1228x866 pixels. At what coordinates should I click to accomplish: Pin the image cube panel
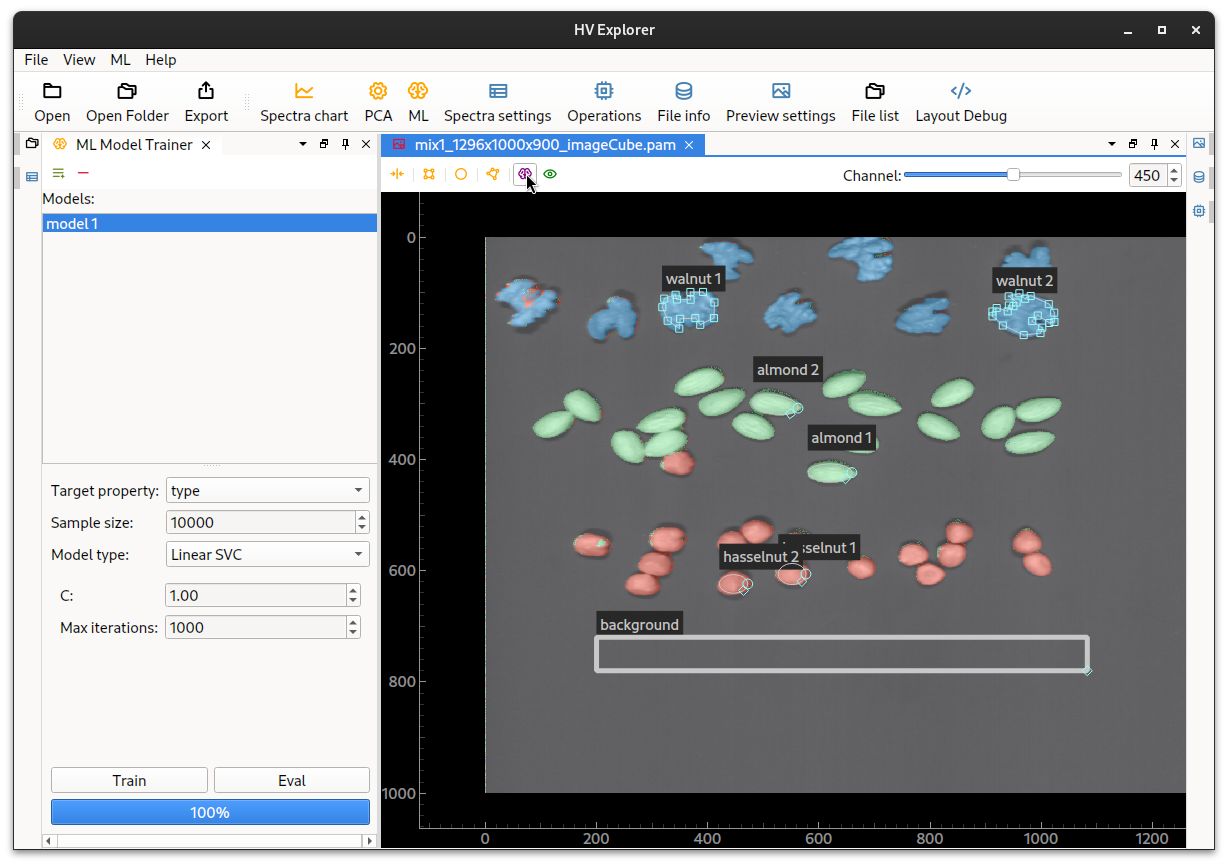point(1155,144)
